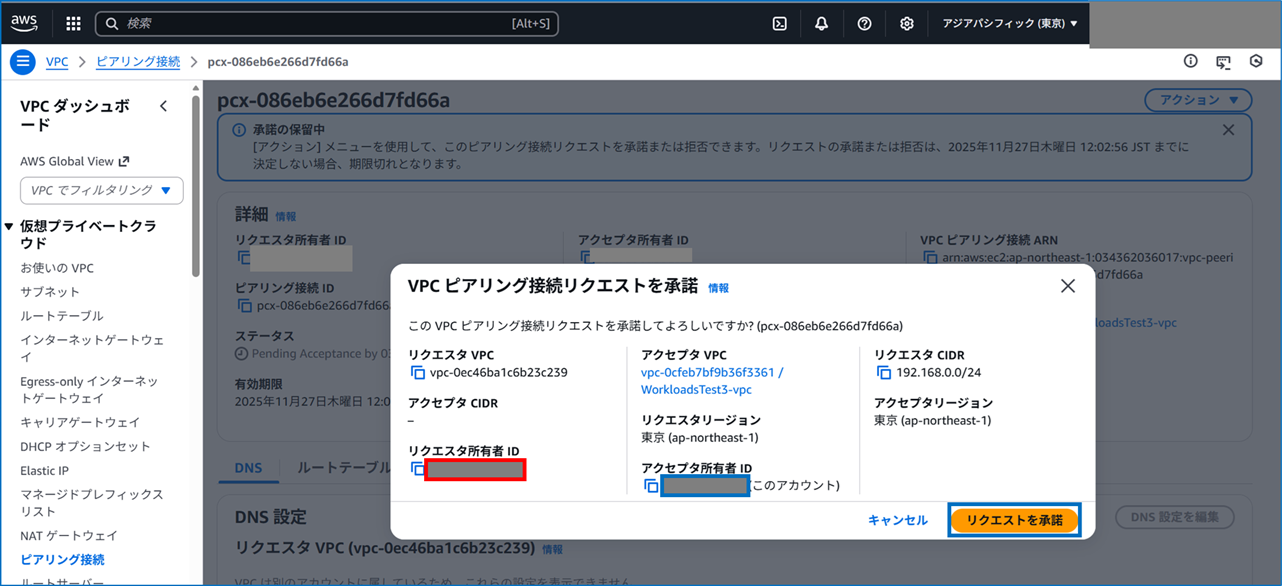
Task: Open the アクション dropdown menu
Action: point(1197,100)
